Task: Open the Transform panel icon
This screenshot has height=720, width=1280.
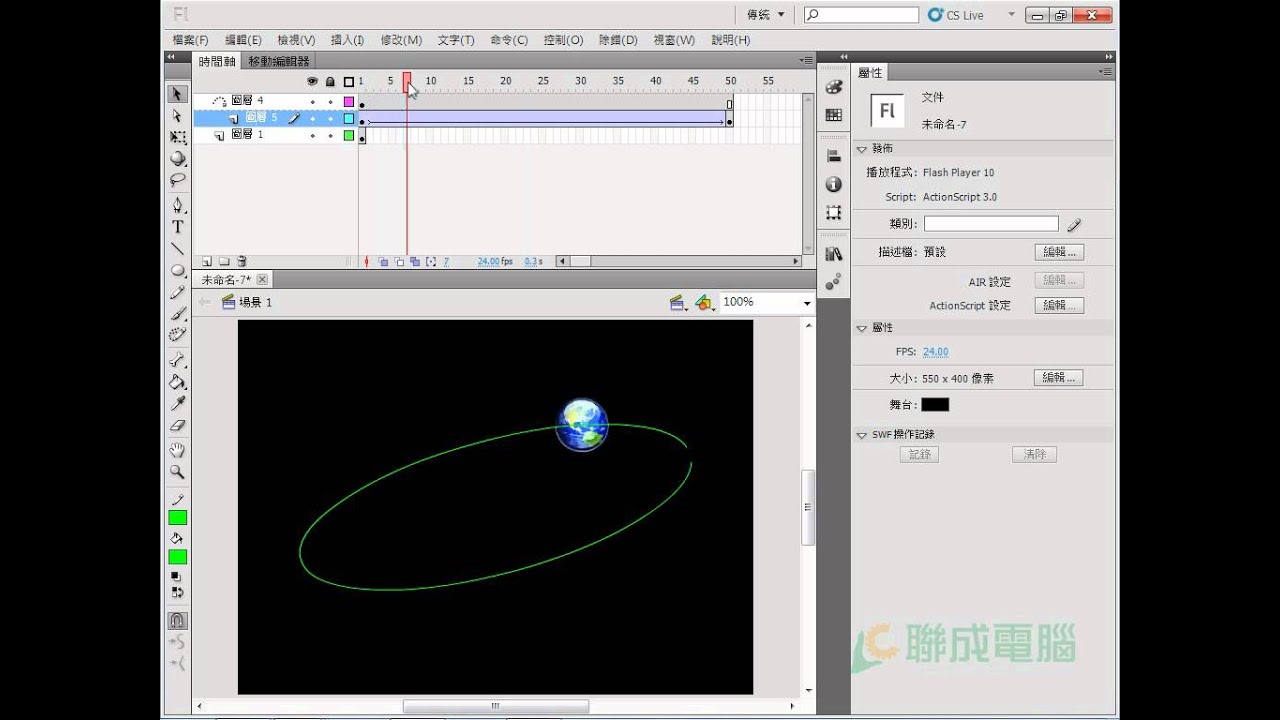Action: [833, 213]
